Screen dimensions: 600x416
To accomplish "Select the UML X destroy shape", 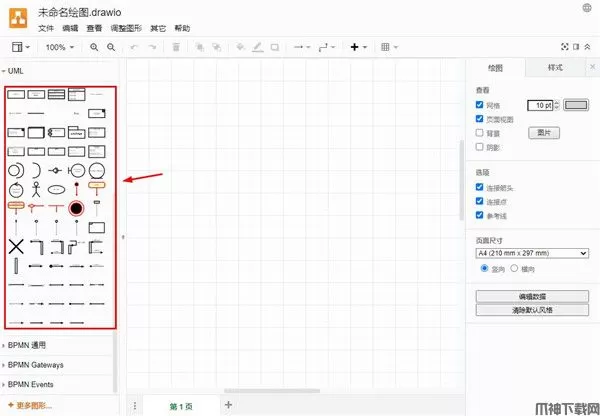I will click(16, 247).
